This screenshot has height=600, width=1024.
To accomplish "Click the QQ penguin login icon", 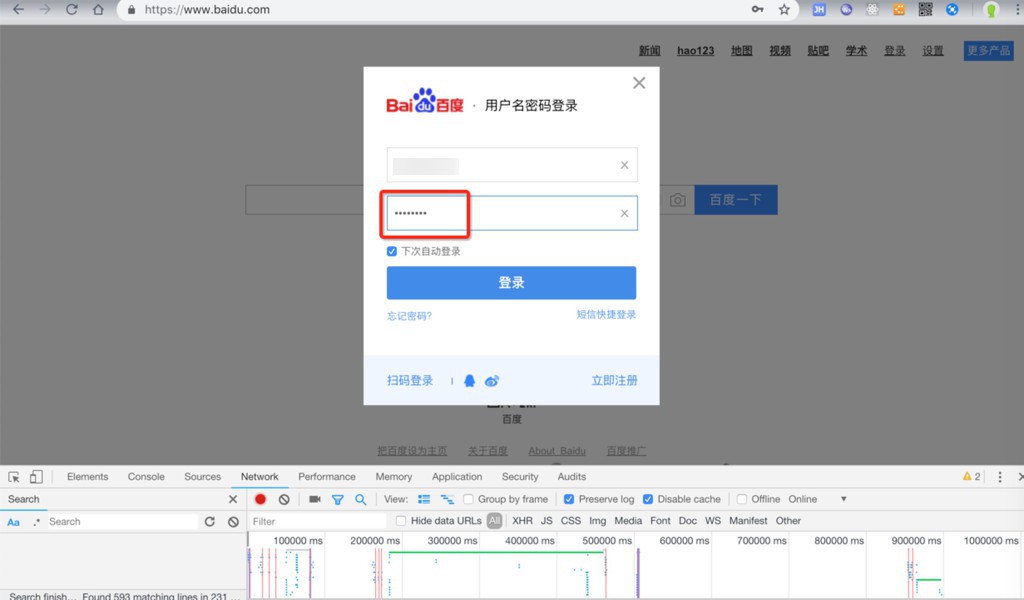I will (x=469, y=381).
